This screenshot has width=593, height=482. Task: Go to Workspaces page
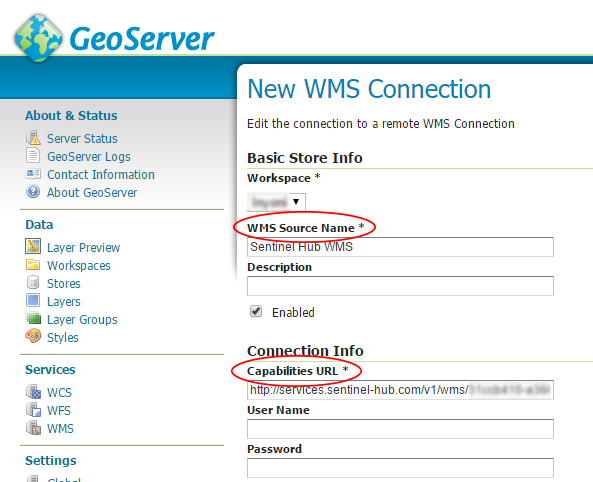79,266
